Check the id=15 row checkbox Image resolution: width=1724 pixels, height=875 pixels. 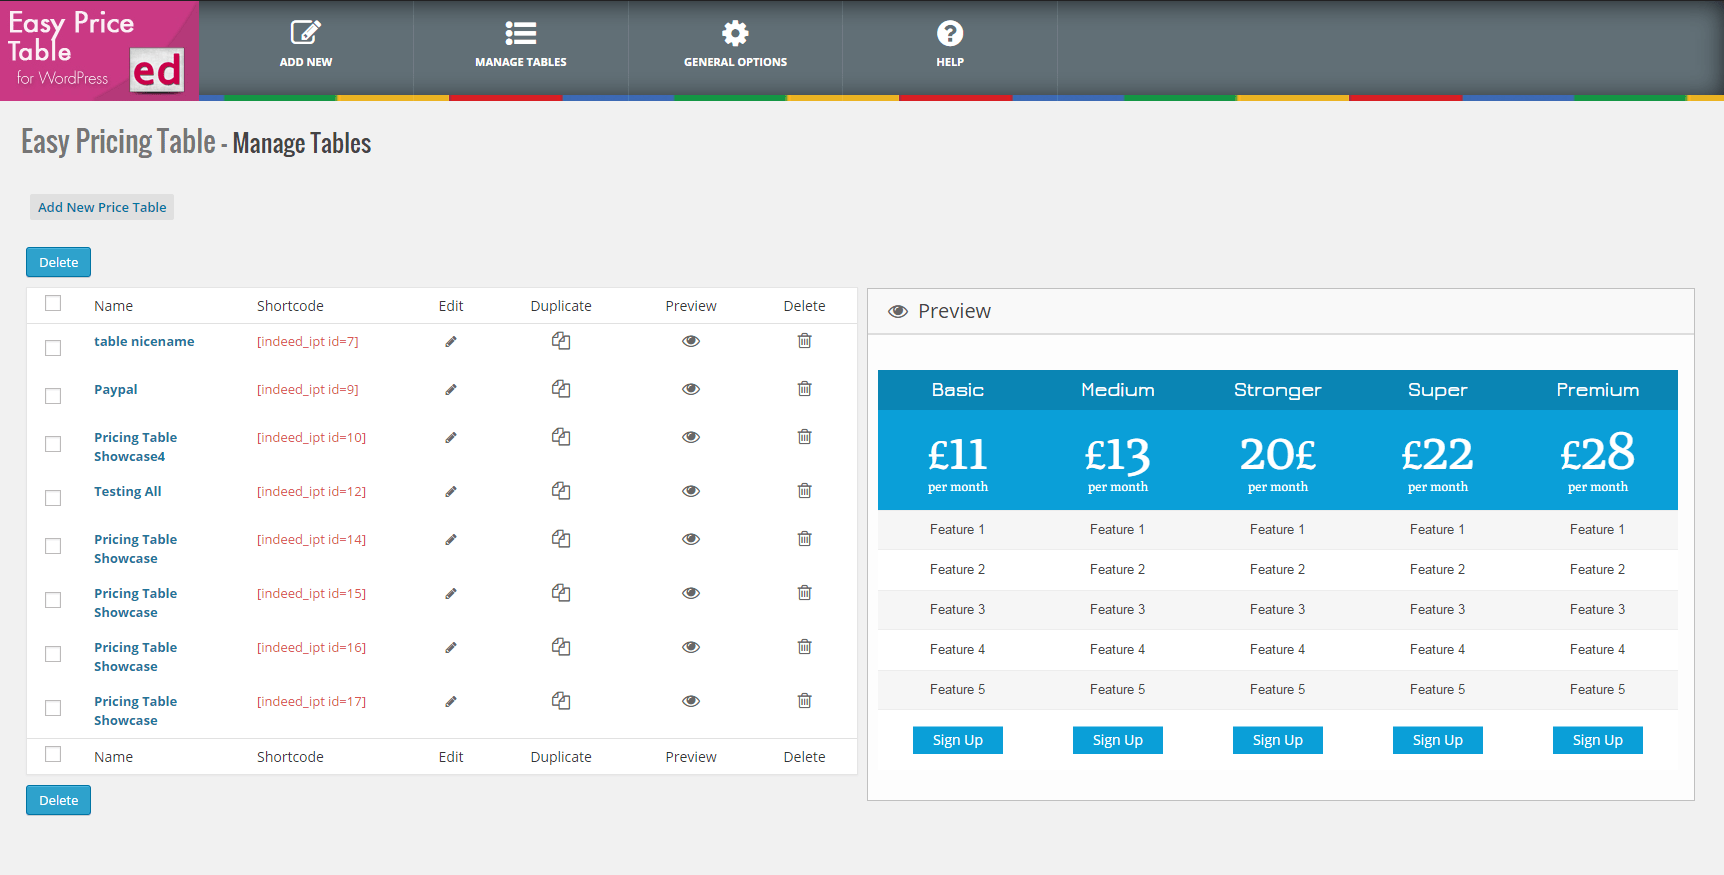pyautogui.click(x=53, y=600)
